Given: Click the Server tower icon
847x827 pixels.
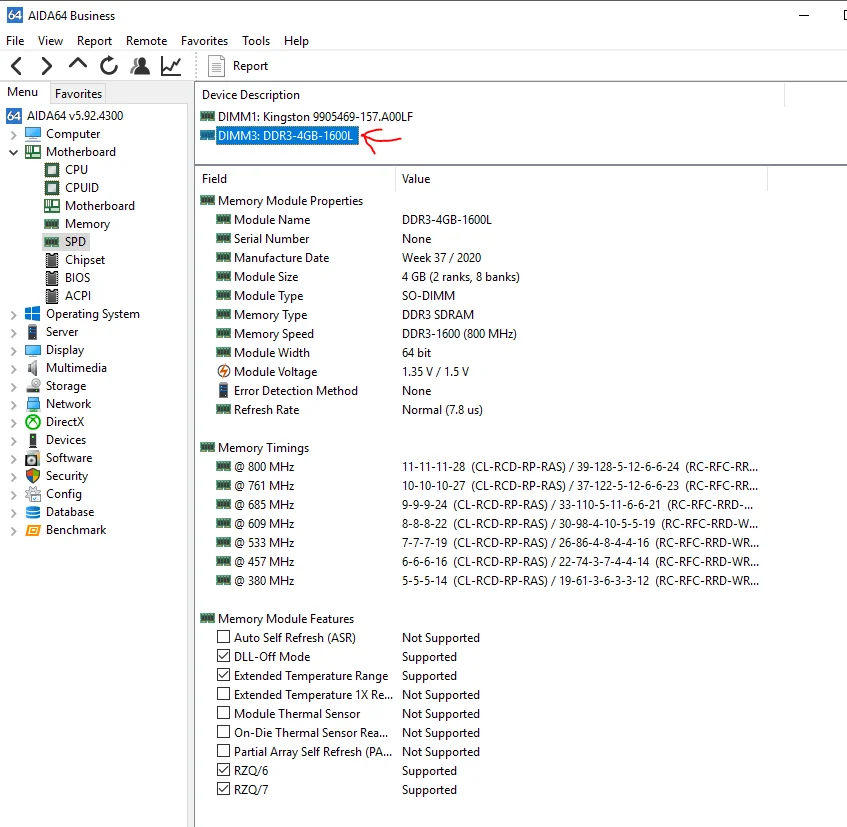Looking at the screenshot, I should [33, 332].
